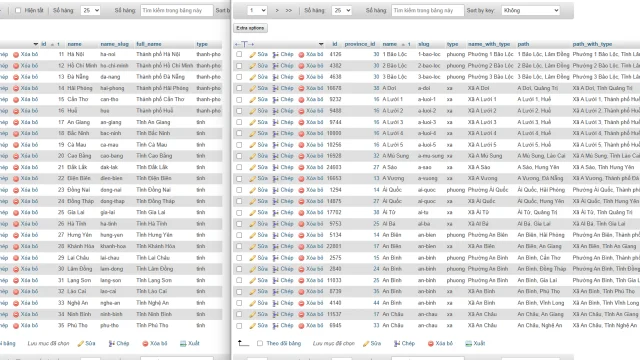
Task: Tick checkbox for id 1294 Ái Quốc row
Action: (239, 190)
